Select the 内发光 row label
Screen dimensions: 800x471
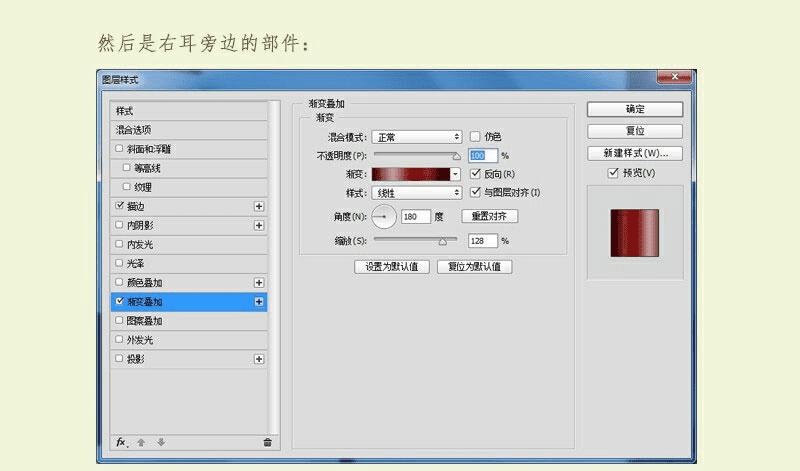coord(140,244)
